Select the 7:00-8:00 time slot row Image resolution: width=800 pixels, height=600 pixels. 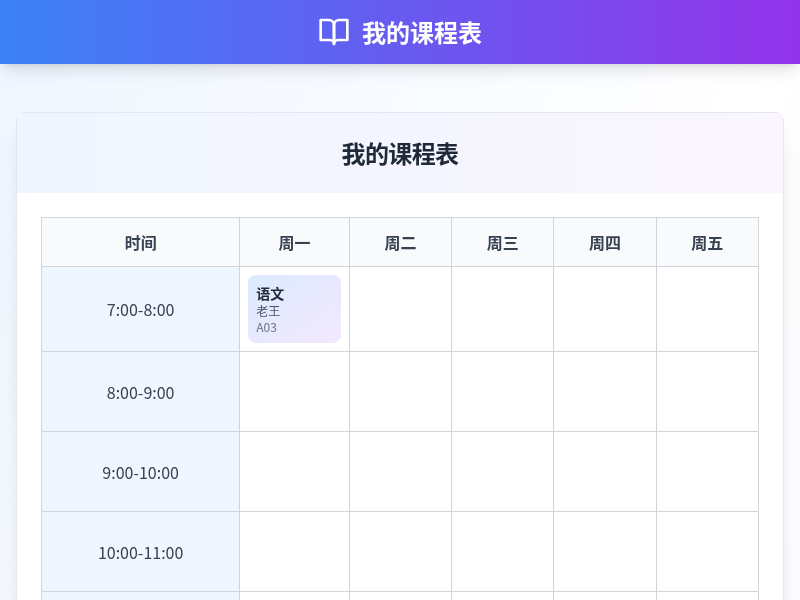[140, 309]
